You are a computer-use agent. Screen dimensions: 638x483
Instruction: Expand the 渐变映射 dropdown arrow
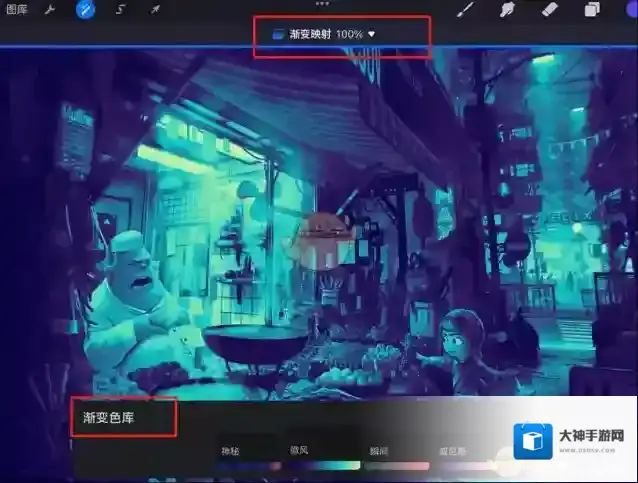[371, 34]
